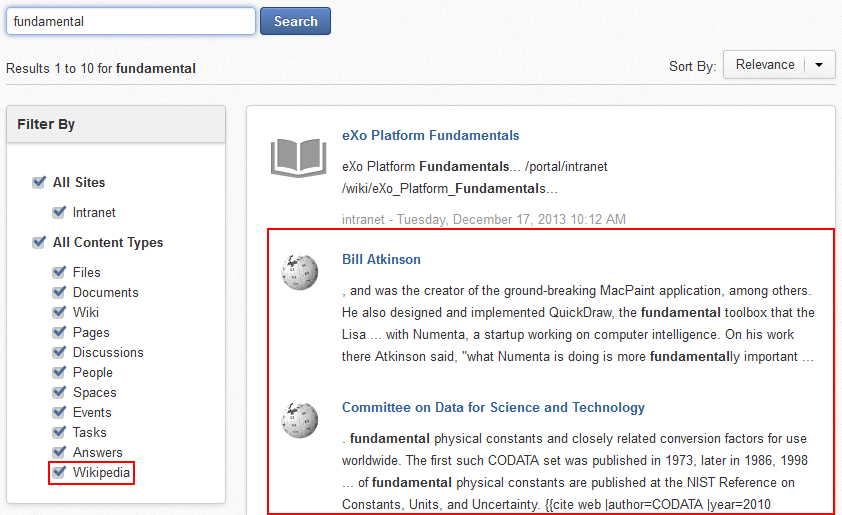Focus the search field containing fundamental

coord(130,21)
